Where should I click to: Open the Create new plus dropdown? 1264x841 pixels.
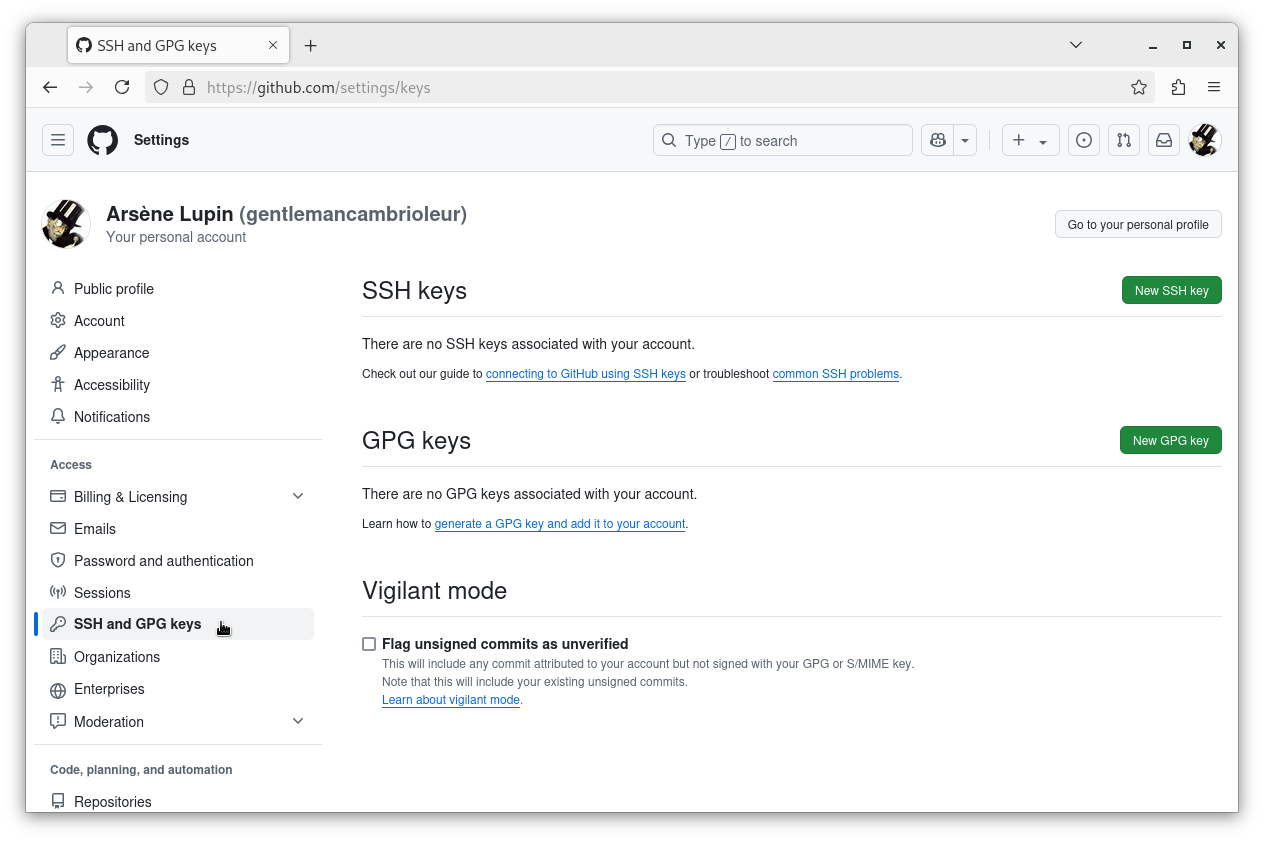(1030, 141)
